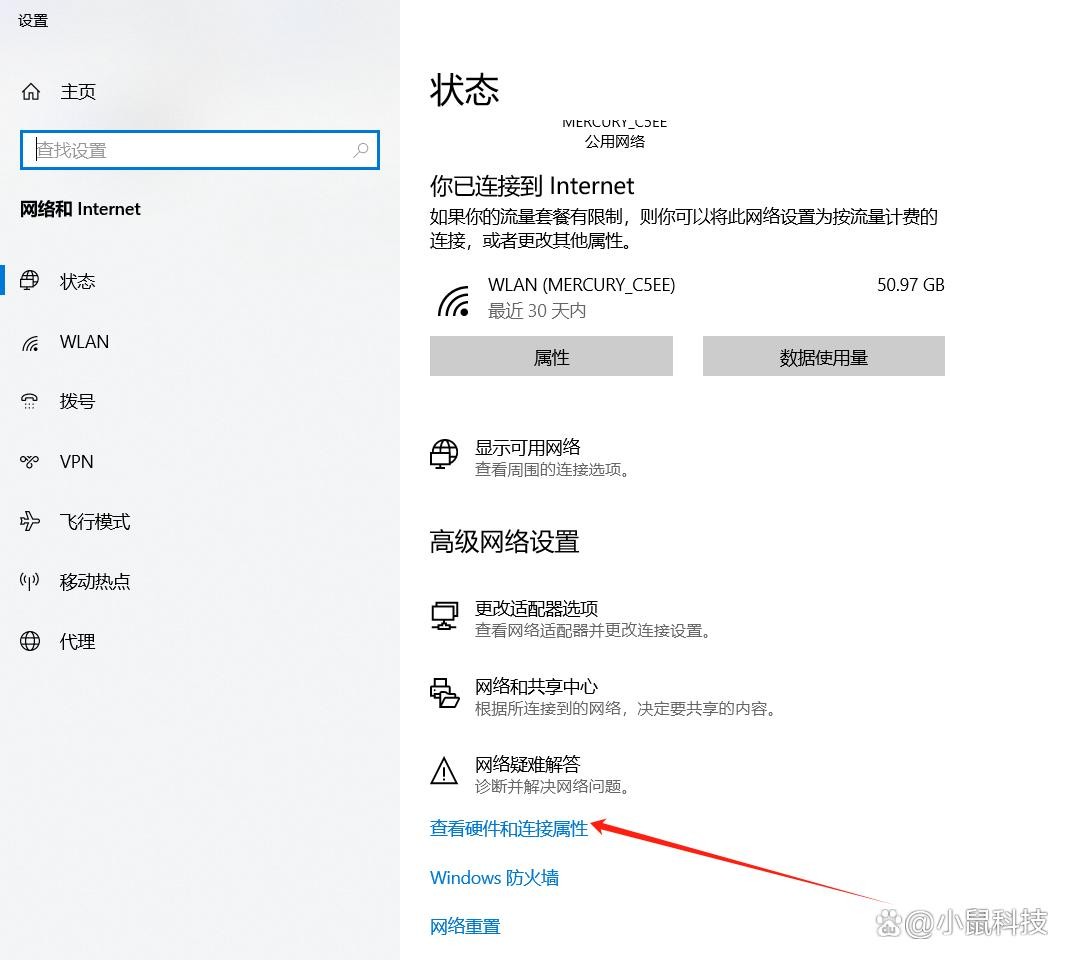Open the Windows 防火墙 link

pos(494,878)
